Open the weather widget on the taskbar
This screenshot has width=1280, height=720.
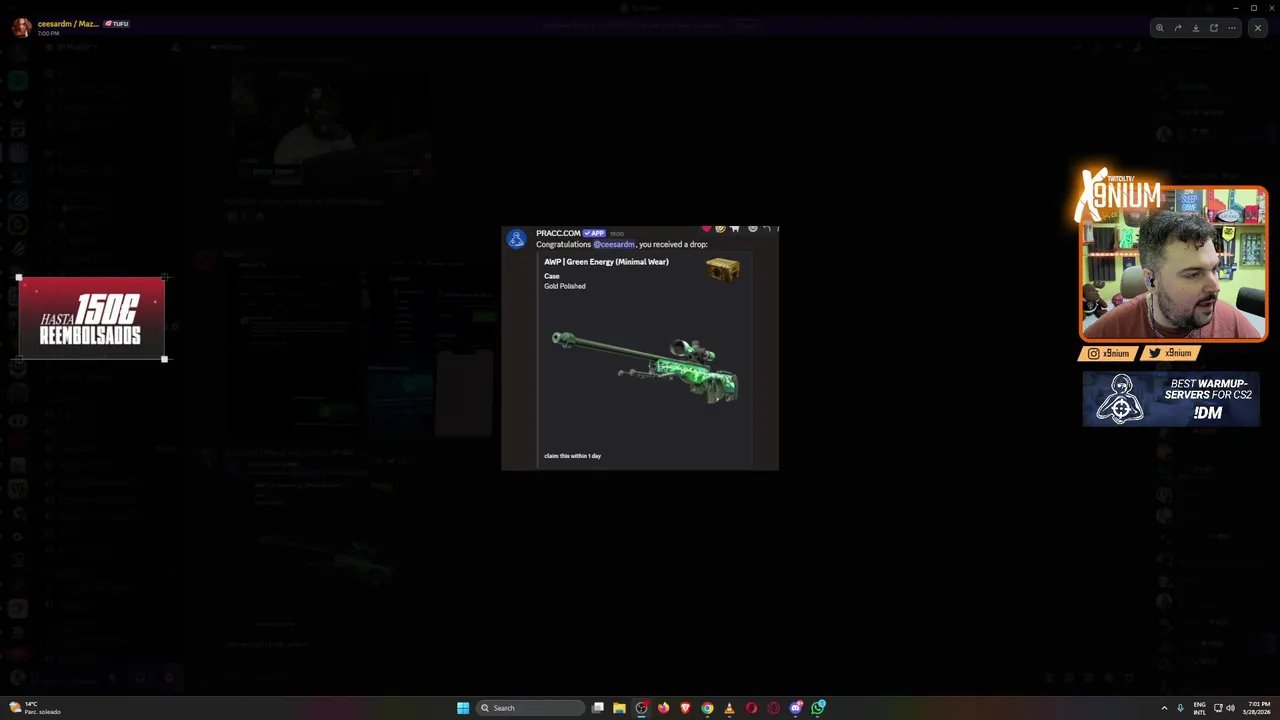[35, 708]
